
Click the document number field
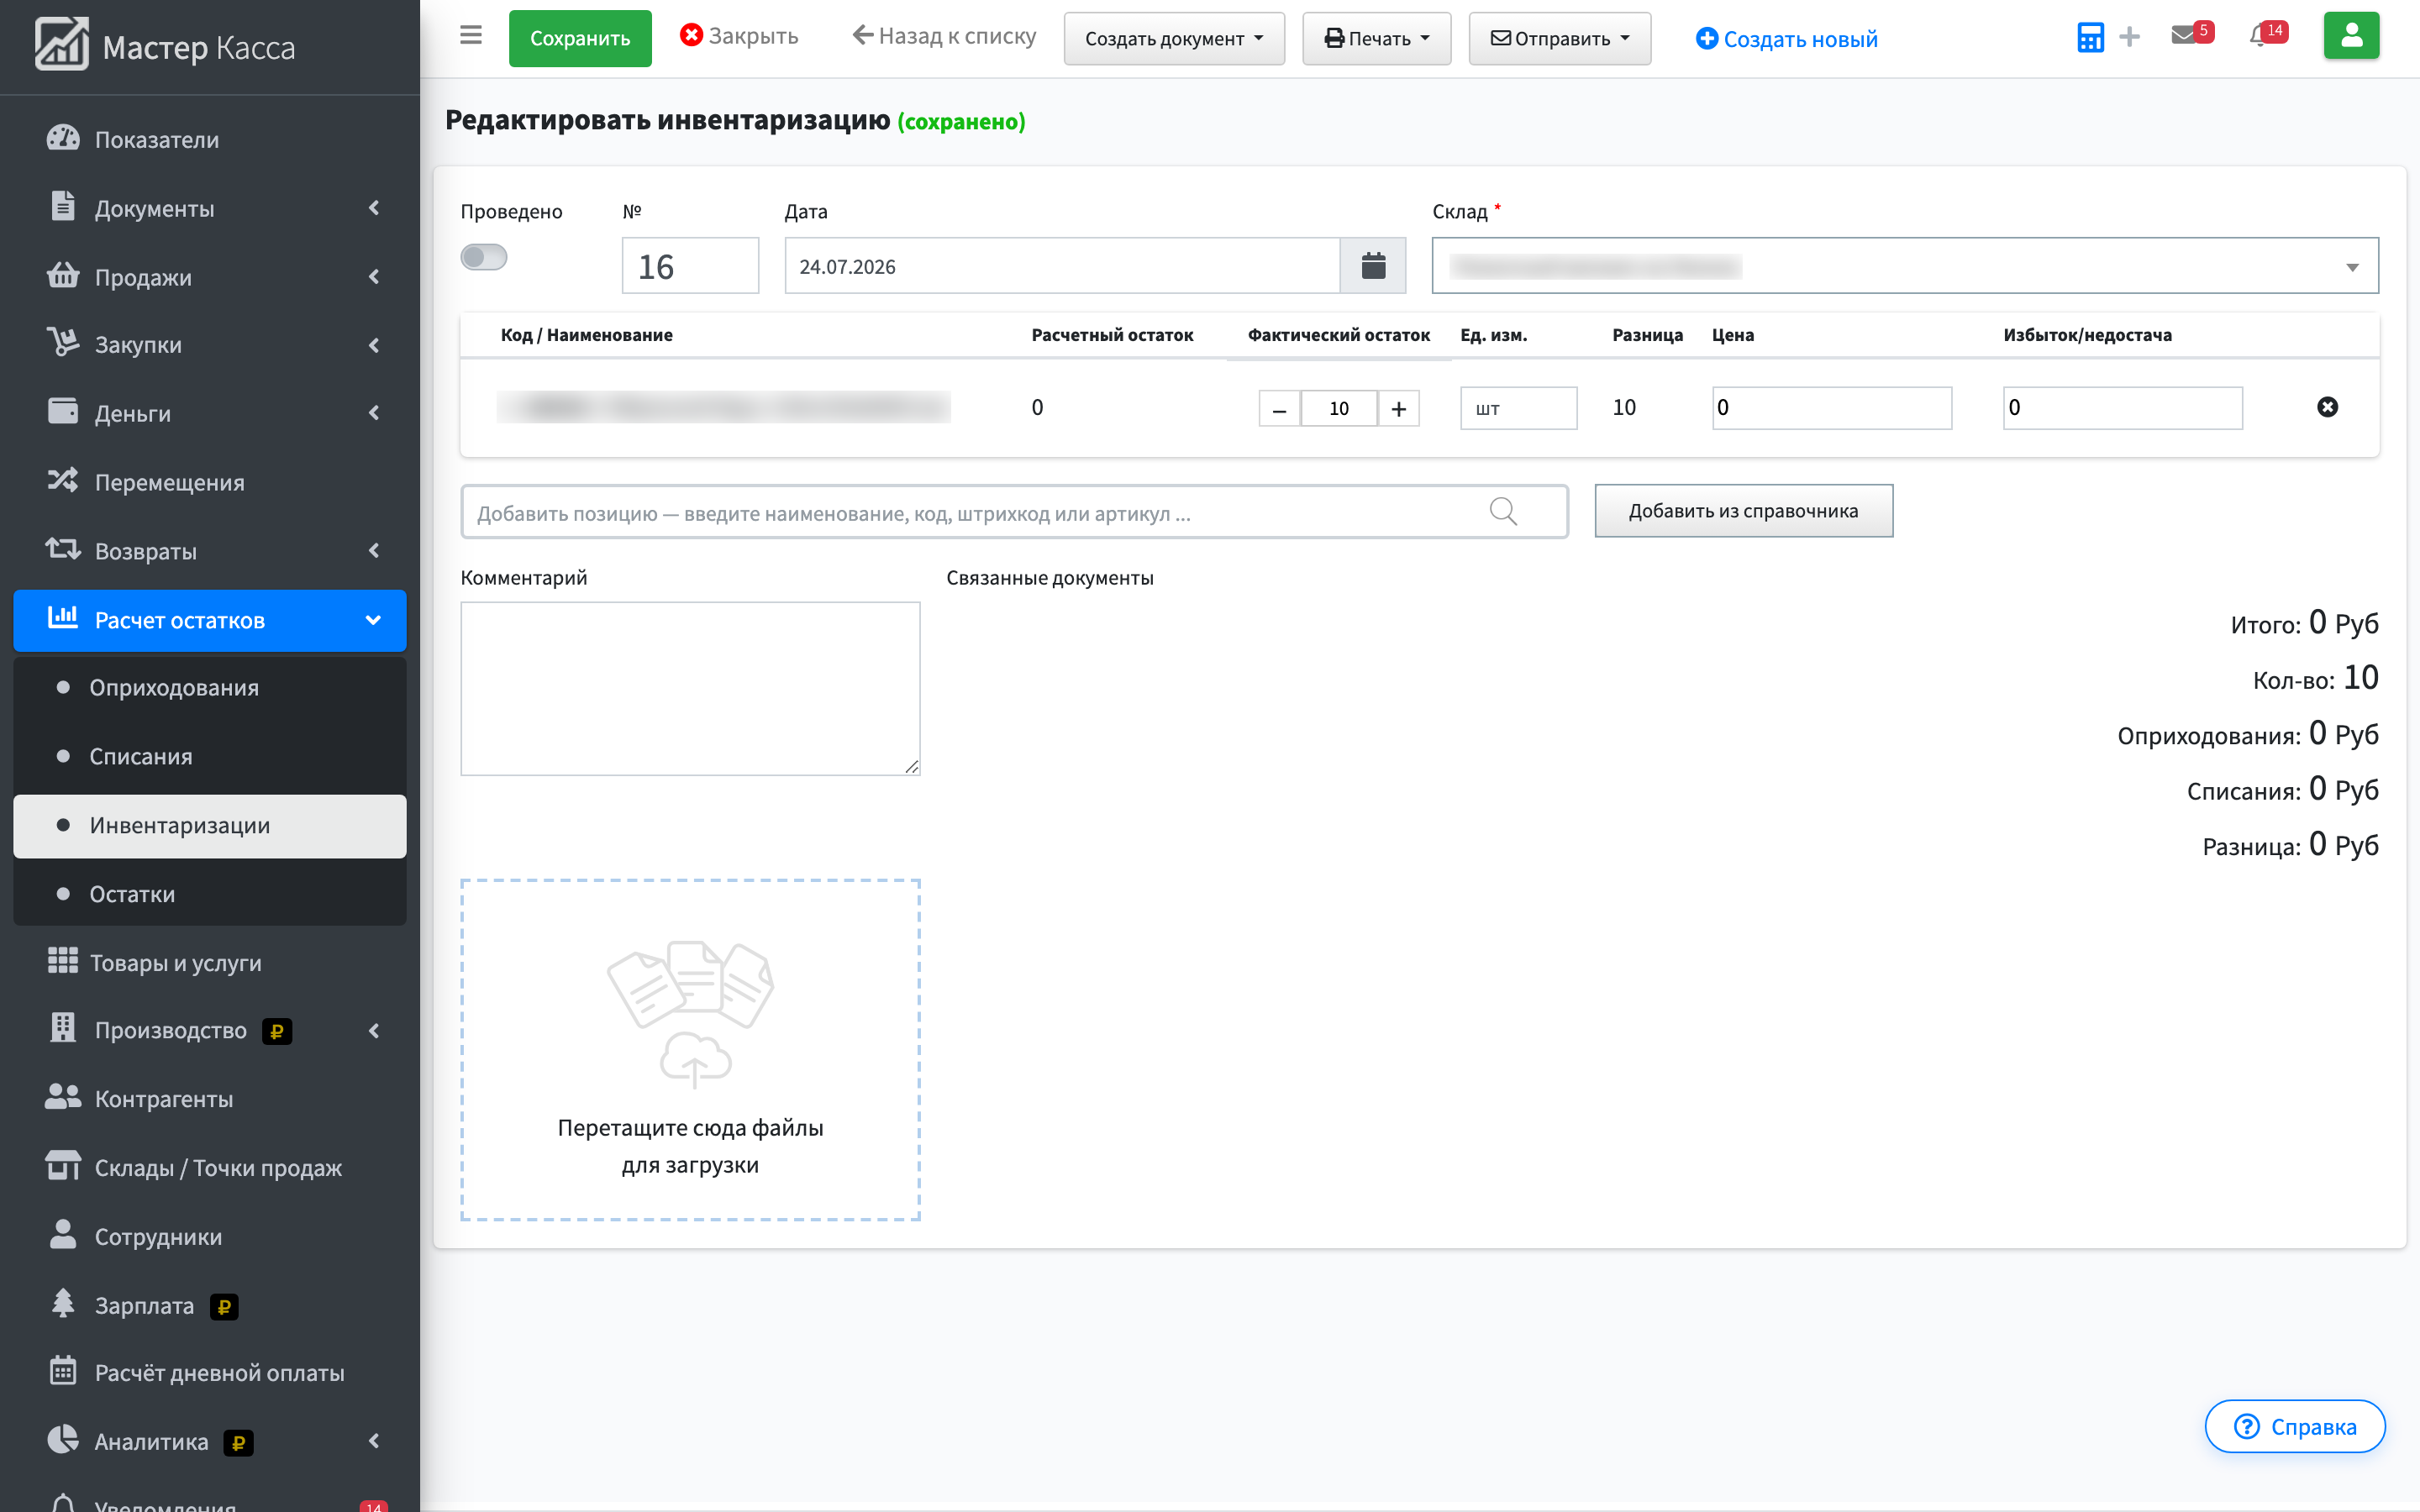pos(690,266)
